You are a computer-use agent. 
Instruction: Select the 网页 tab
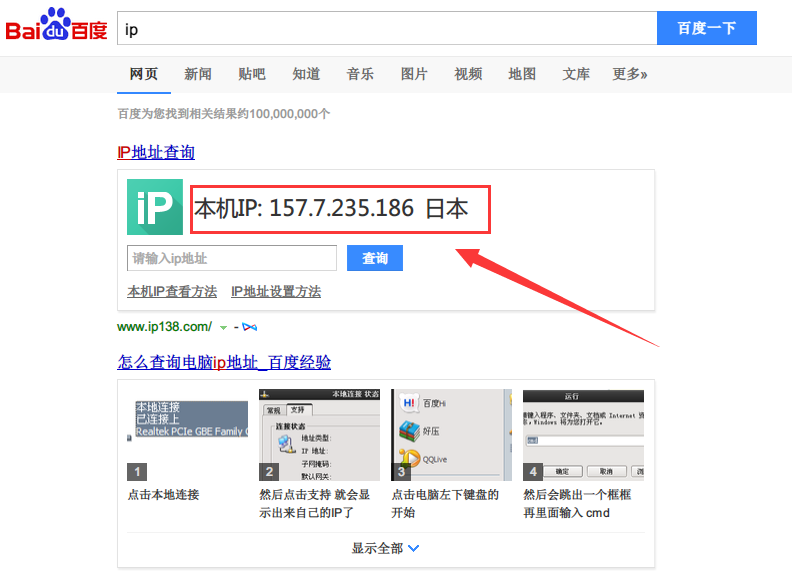tap(143, 74)
